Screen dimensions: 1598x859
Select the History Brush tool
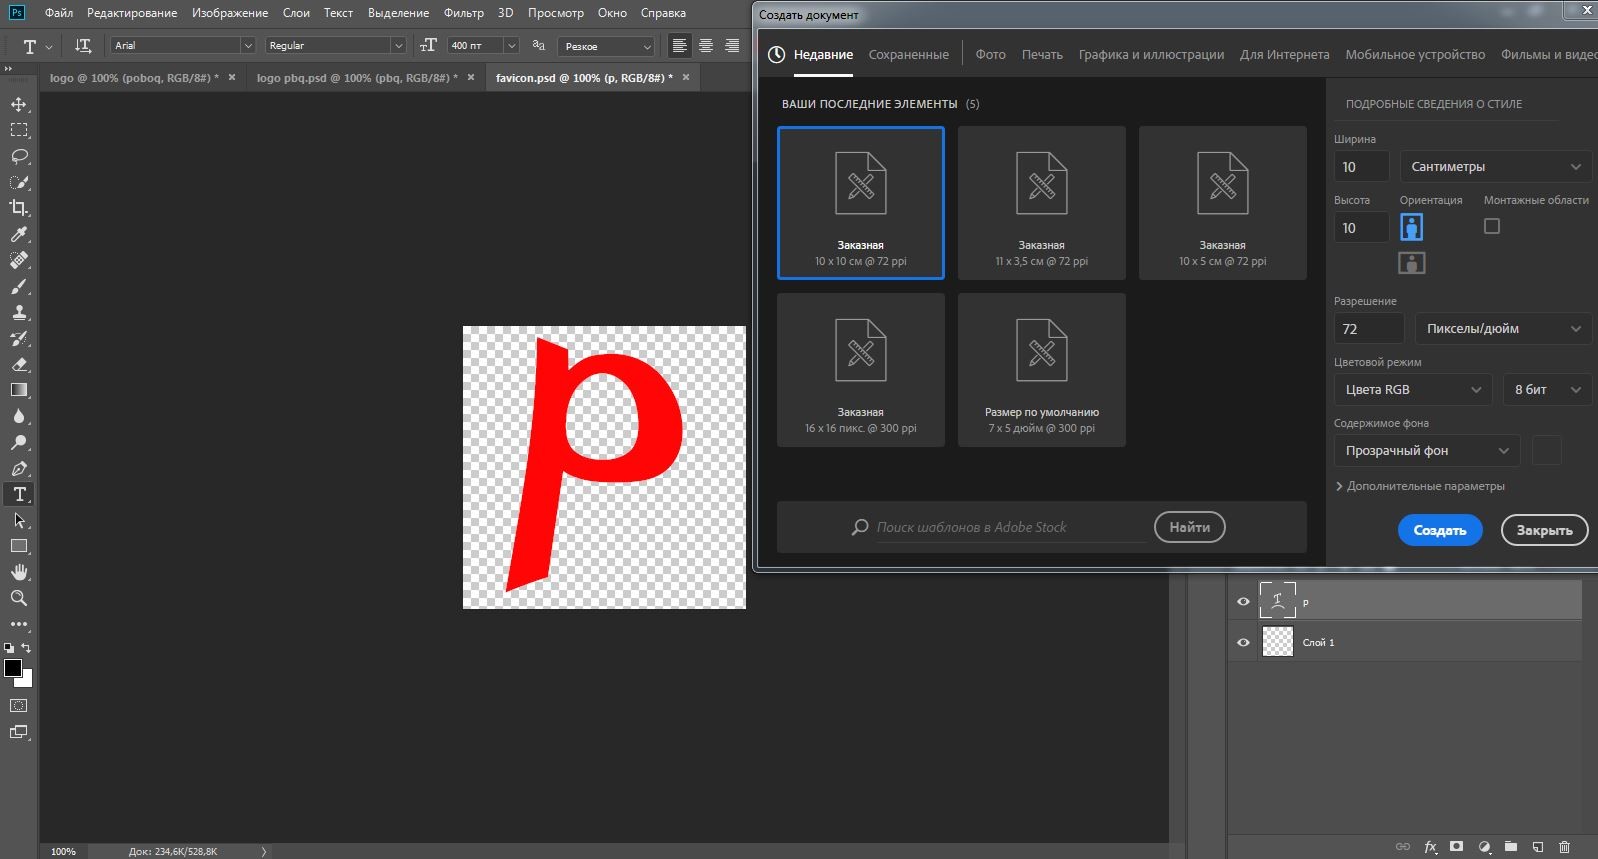pos(19,338)
